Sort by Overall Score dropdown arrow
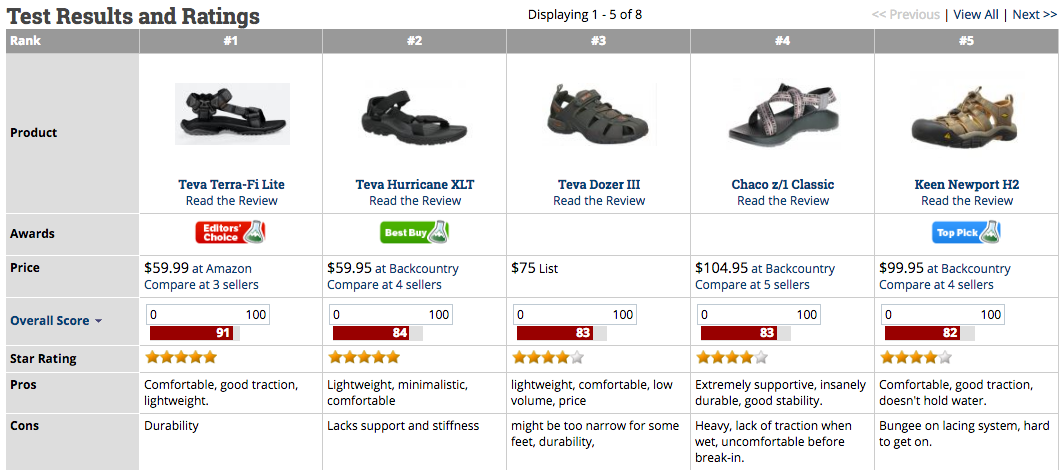This screenshot has height=470, width=1064. coord(98,321)
